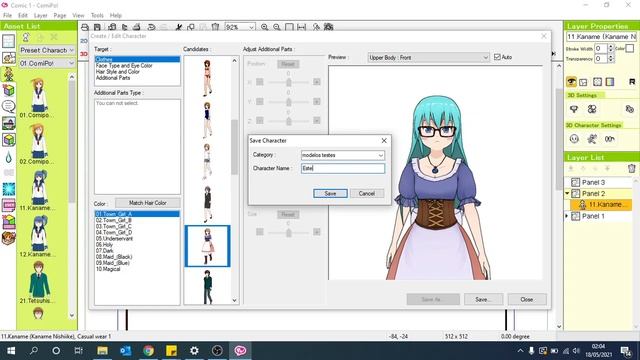Viewport: 640px width, 360px height.
Task: Click the zoom in magnifier icon
Action: point(264,27)
